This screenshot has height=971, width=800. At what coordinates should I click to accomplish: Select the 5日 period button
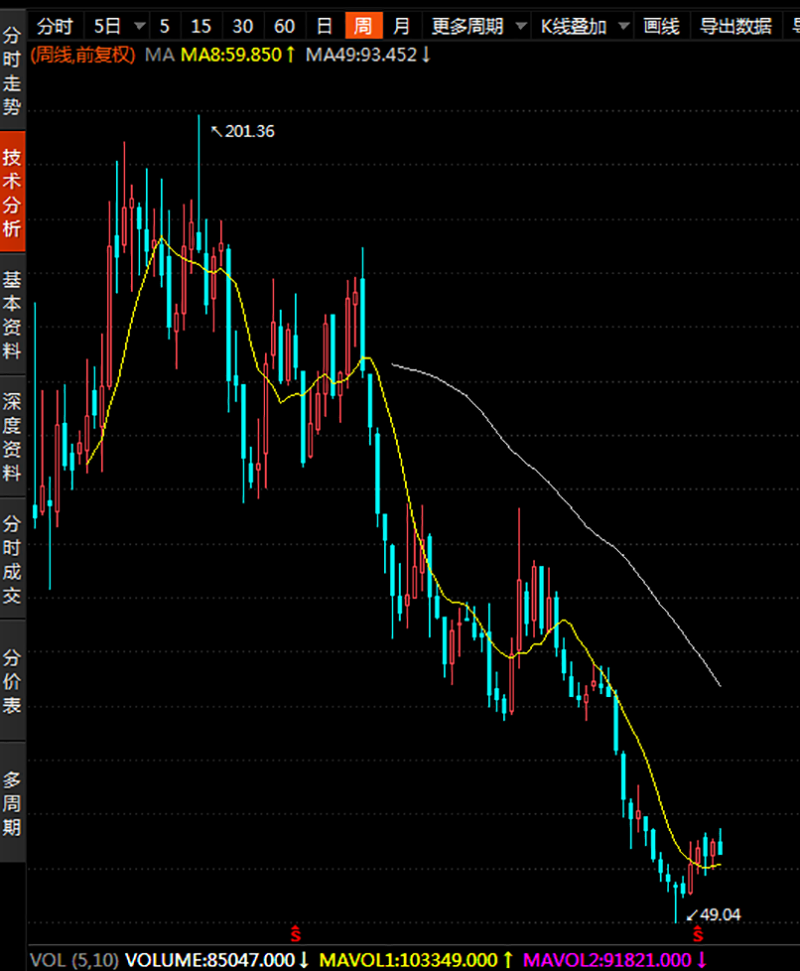pyautogui.click(x=107, y=26)
